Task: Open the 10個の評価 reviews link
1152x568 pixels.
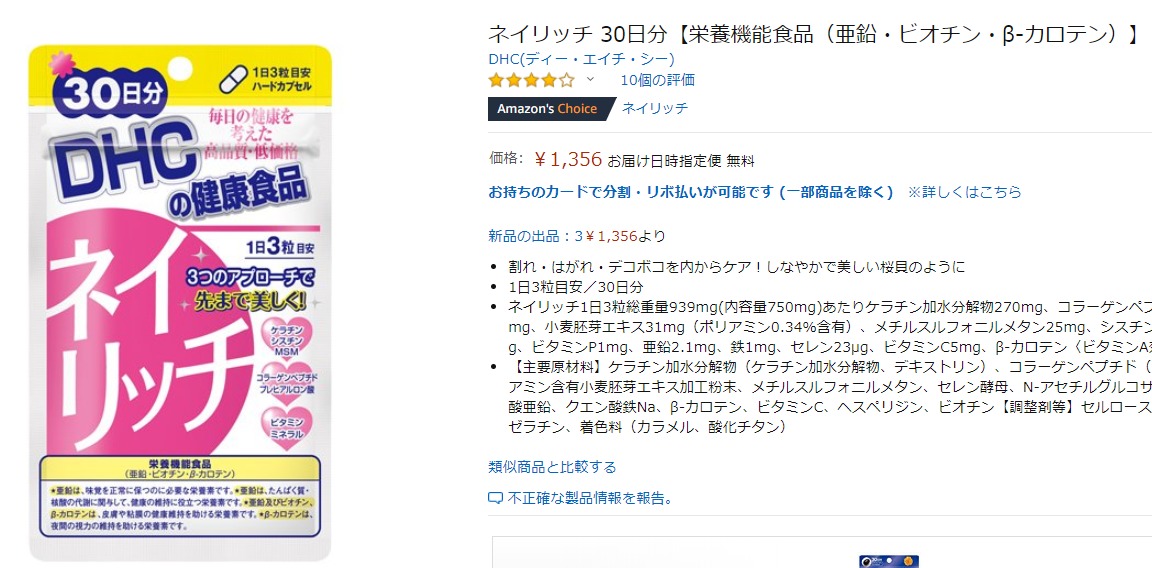Action: click(x=658, y=80)
